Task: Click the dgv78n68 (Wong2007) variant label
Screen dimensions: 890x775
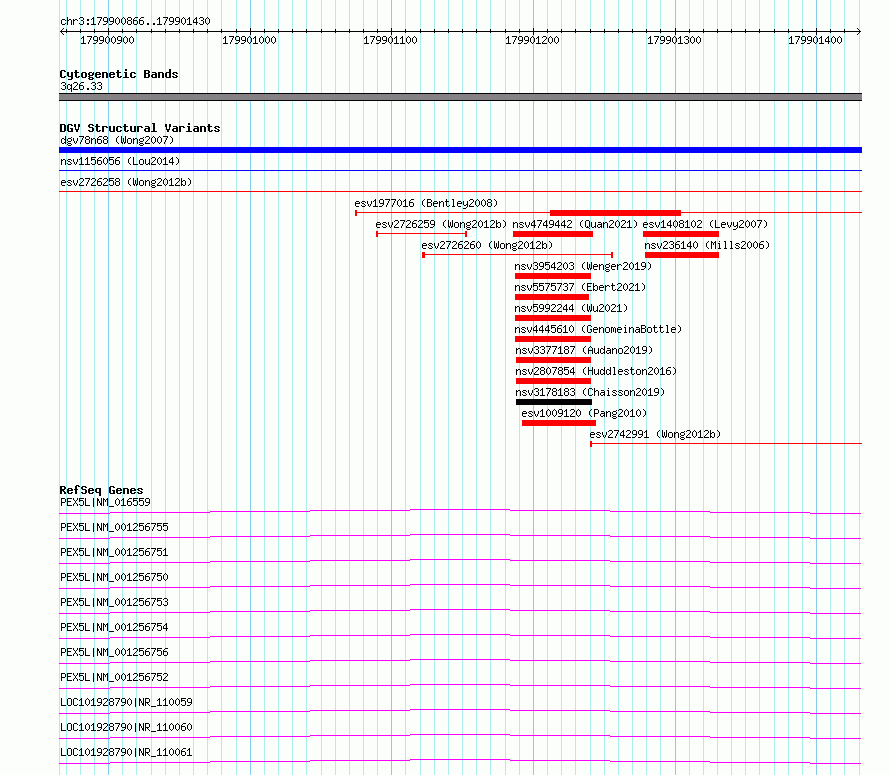Action: coord(117,140)
